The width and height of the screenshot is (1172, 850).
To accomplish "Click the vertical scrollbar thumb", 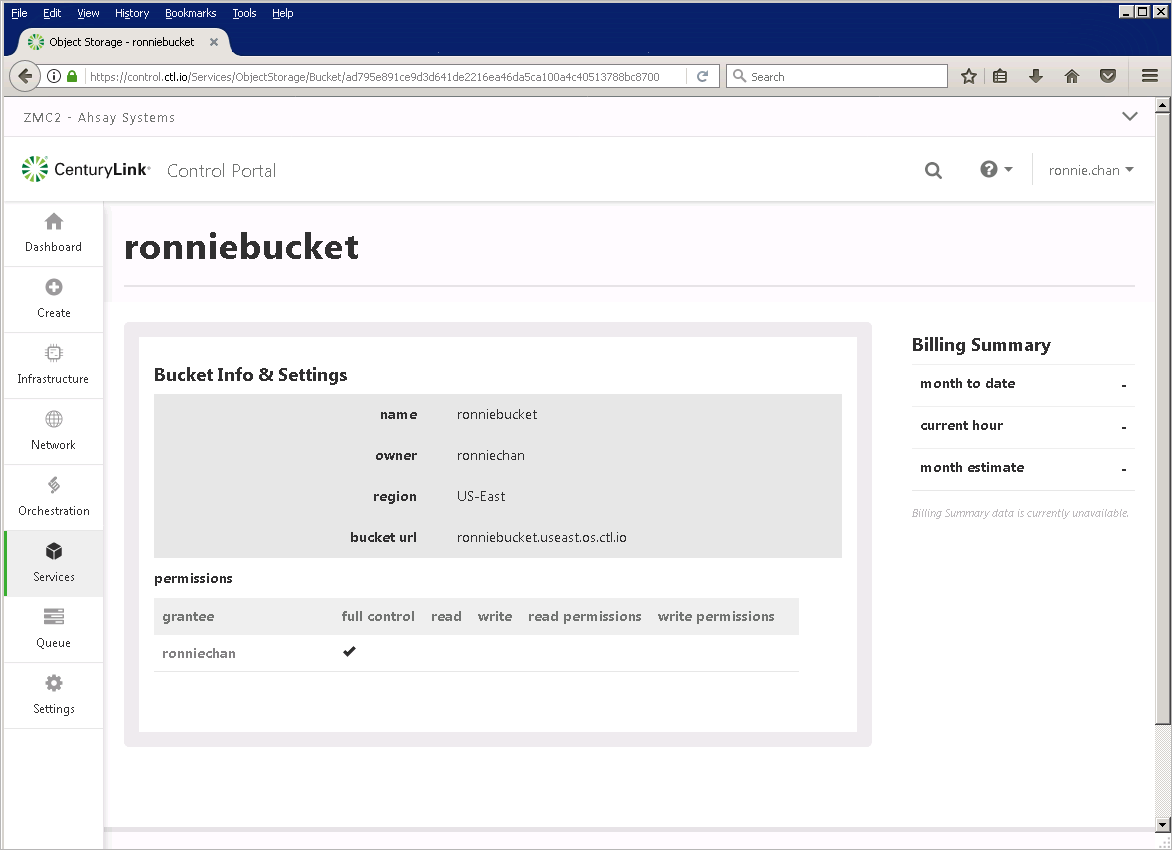I will click(1162, 419).
